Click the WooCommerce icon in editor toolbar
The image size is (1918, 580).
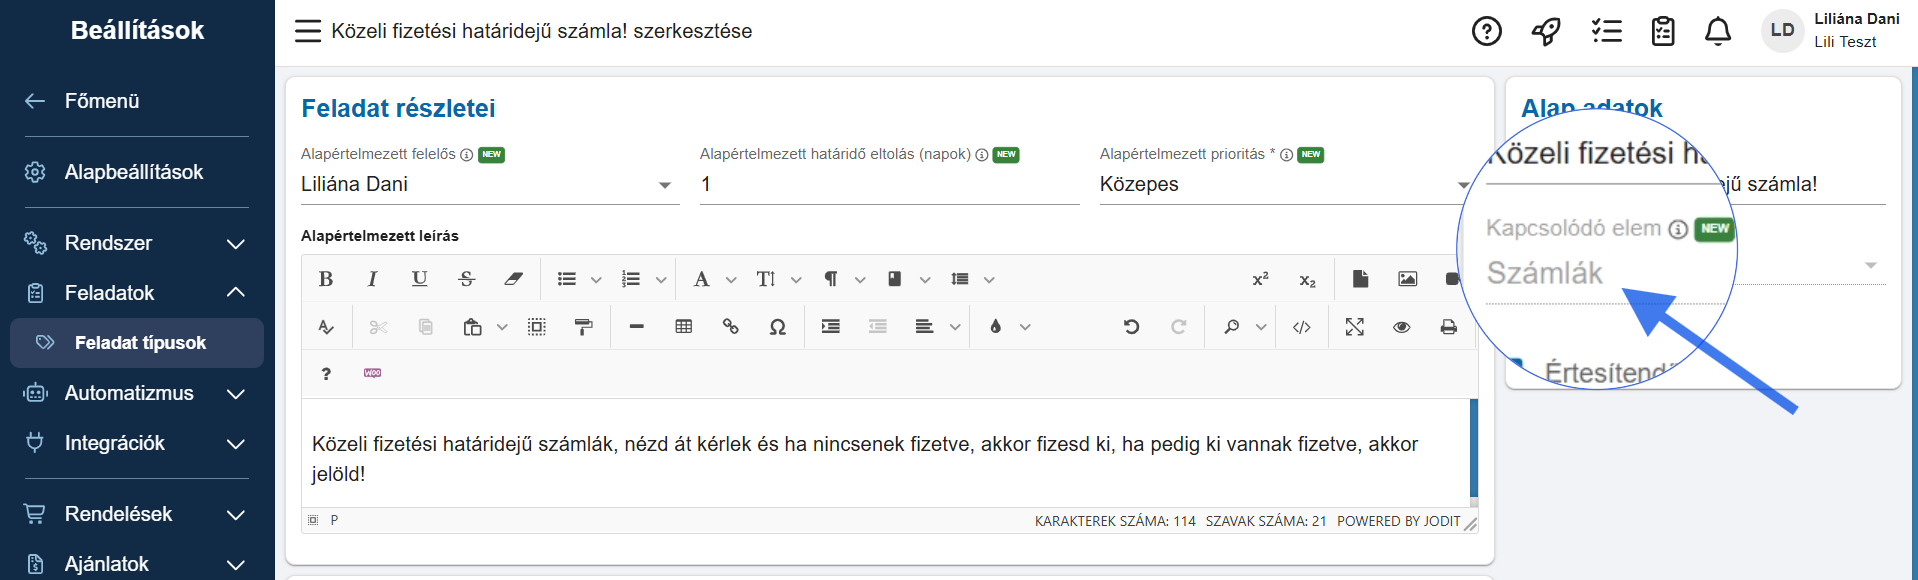pyautogui.click(x=372, y=373)
